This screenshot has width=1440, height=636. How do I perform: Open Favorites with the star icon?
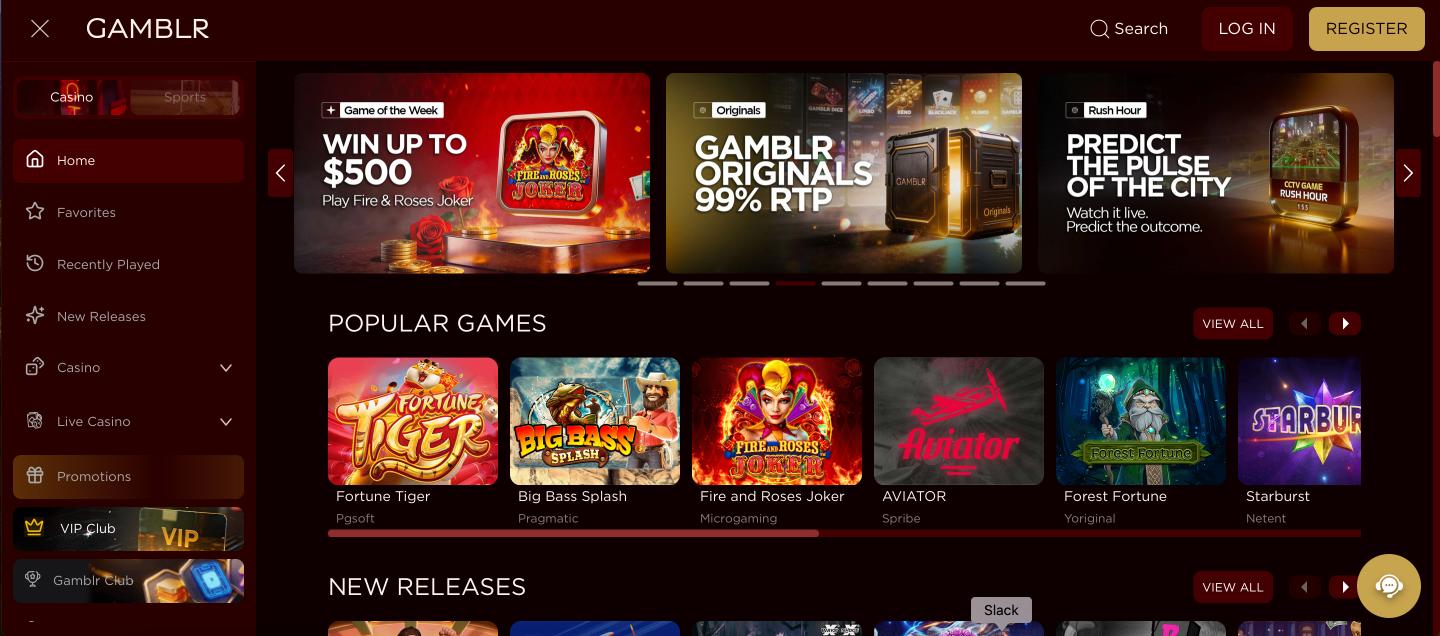pos(35,212)
